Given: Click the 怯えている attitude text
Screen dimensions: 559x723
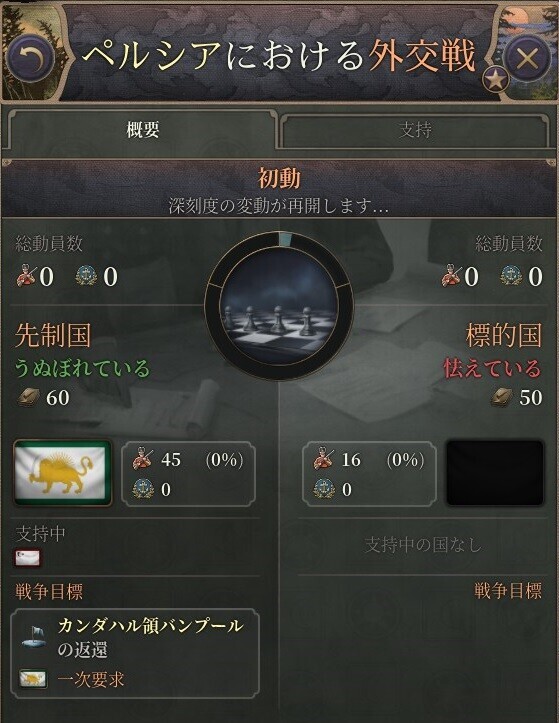Looking at the screenshot, I should (x=492, y=368).
